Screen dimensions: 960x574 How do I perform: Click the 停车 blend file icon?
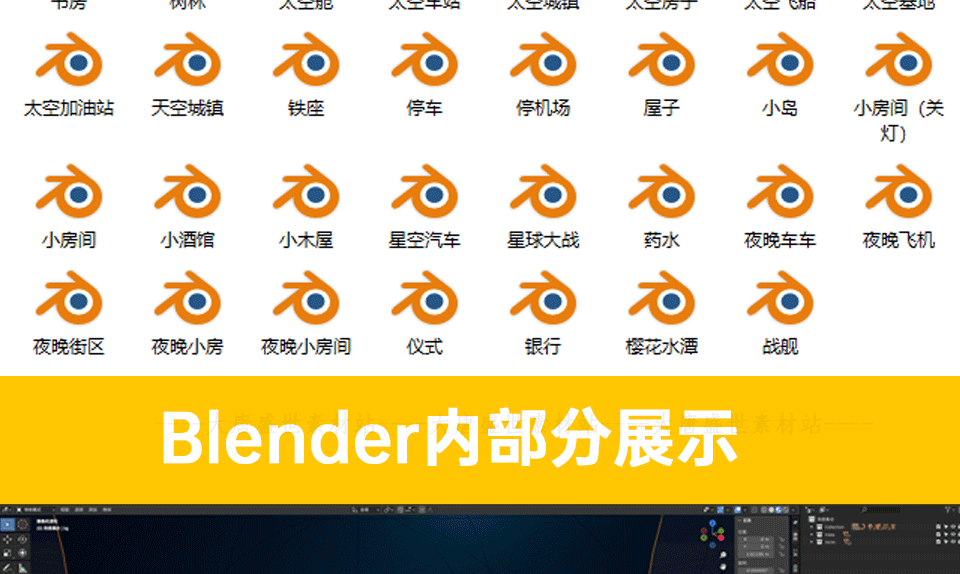tap(424, 61)
